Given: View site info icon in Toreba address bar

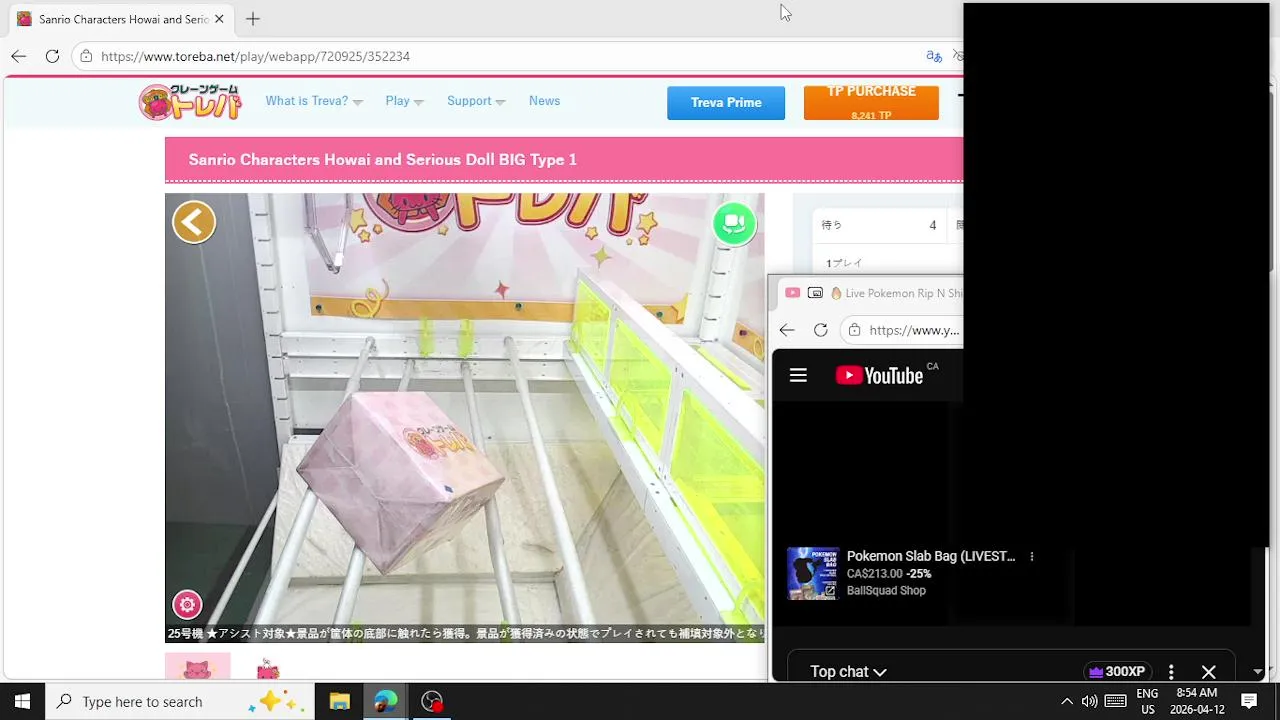Looking at the screenshot, I should tap(87, 56).
